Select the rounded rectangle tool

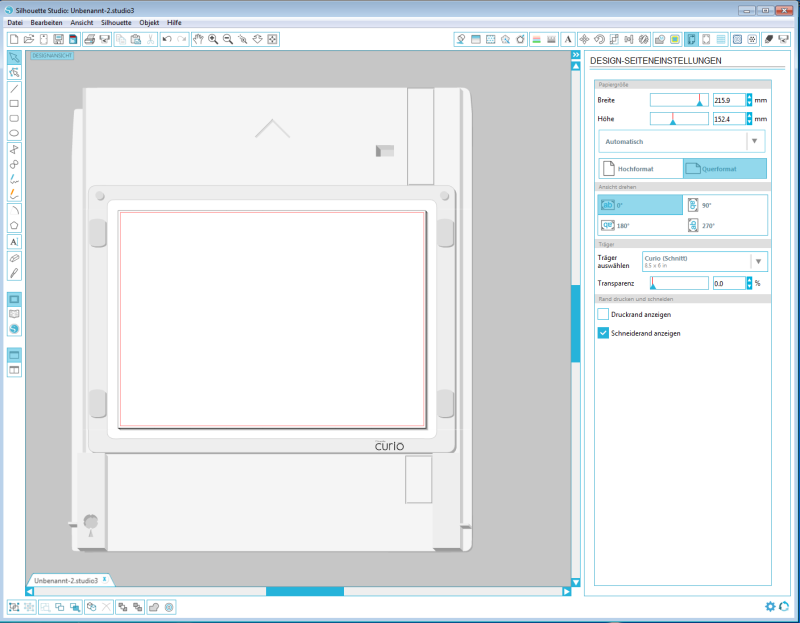point(14,118)
